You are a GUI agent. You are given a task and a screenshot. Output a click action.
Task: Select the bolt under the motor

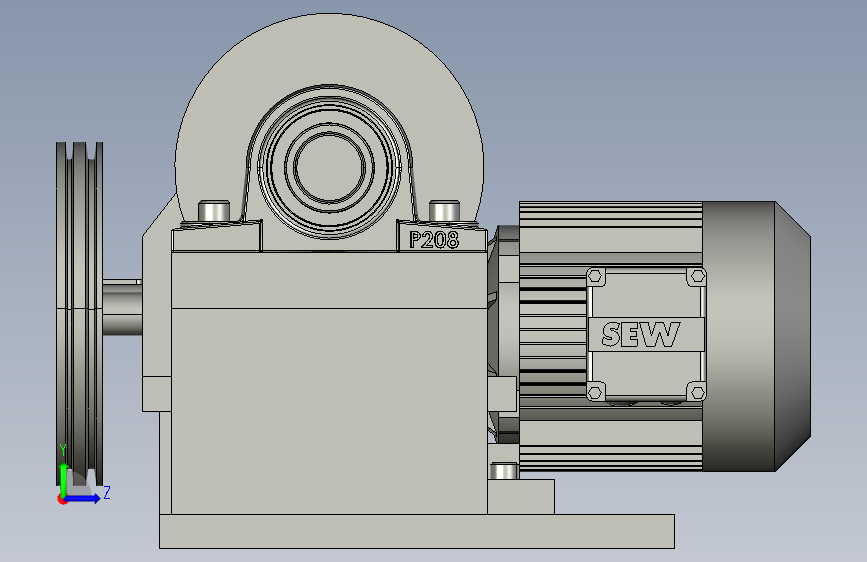[x=504, y=471]
